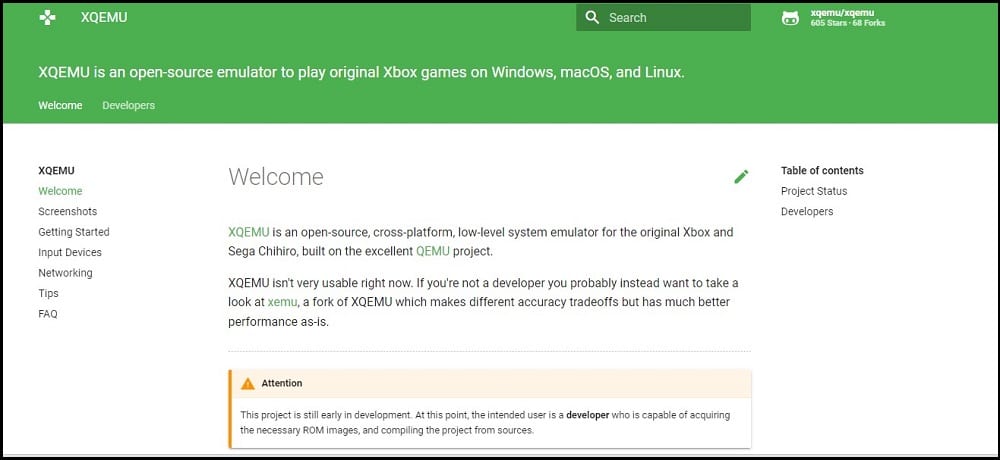
Task: Jump to Project Status in table of contents
Action: [814, 191]
